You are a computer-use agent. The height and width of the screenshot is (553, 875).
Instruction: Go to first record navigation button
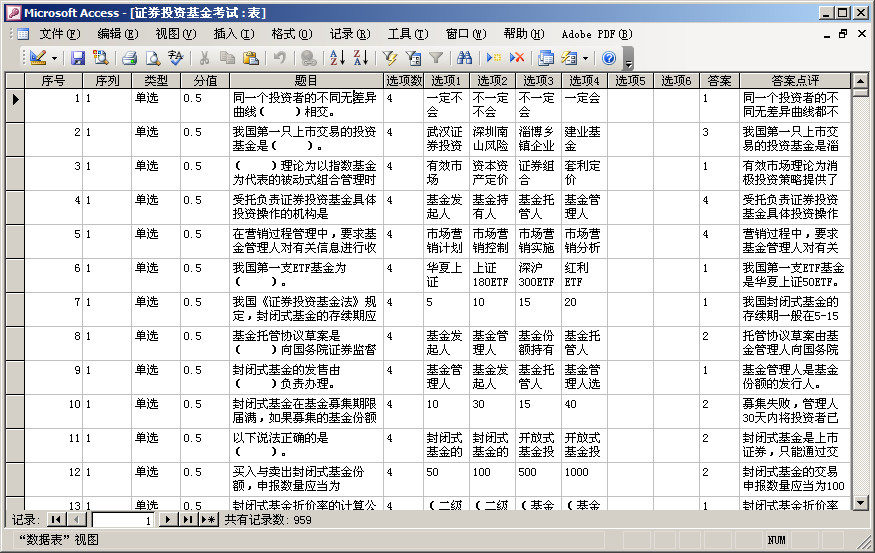(55, 520)
